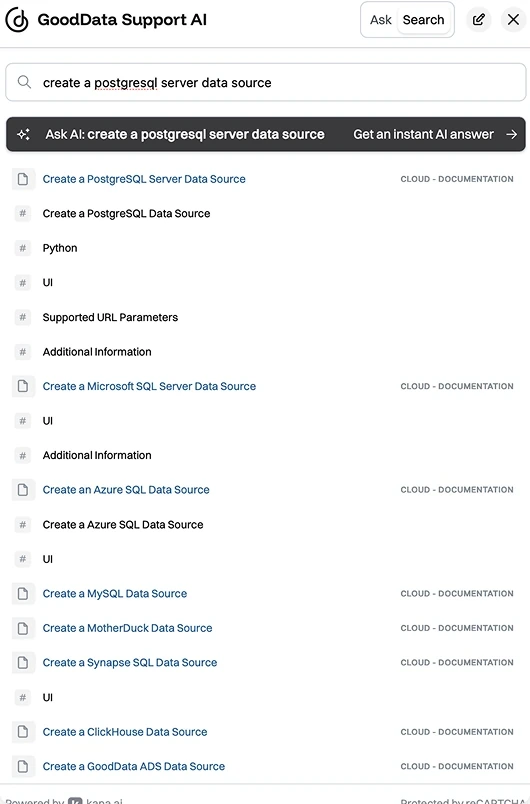The image size is (530, 804).
Task: Jump to Create a Azure SQL Data Source section
Action: (x=123, y=525)
